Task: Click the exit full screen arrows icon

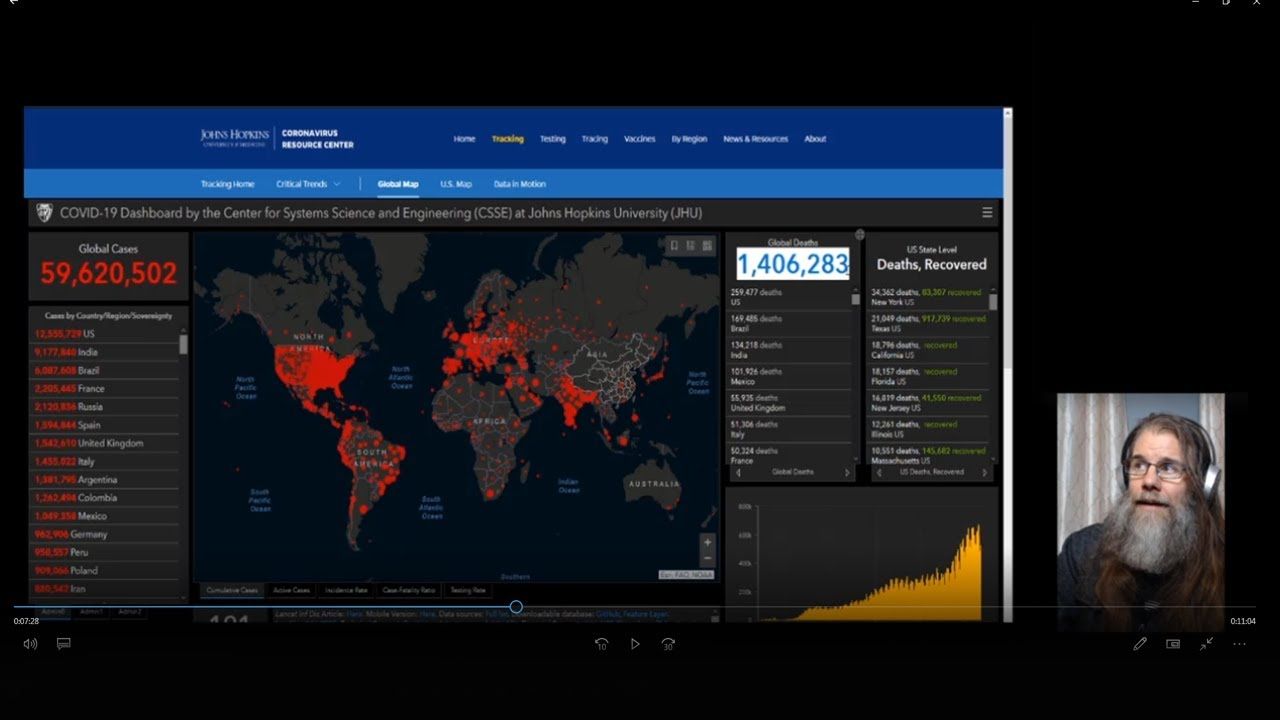Action: 1207,644
